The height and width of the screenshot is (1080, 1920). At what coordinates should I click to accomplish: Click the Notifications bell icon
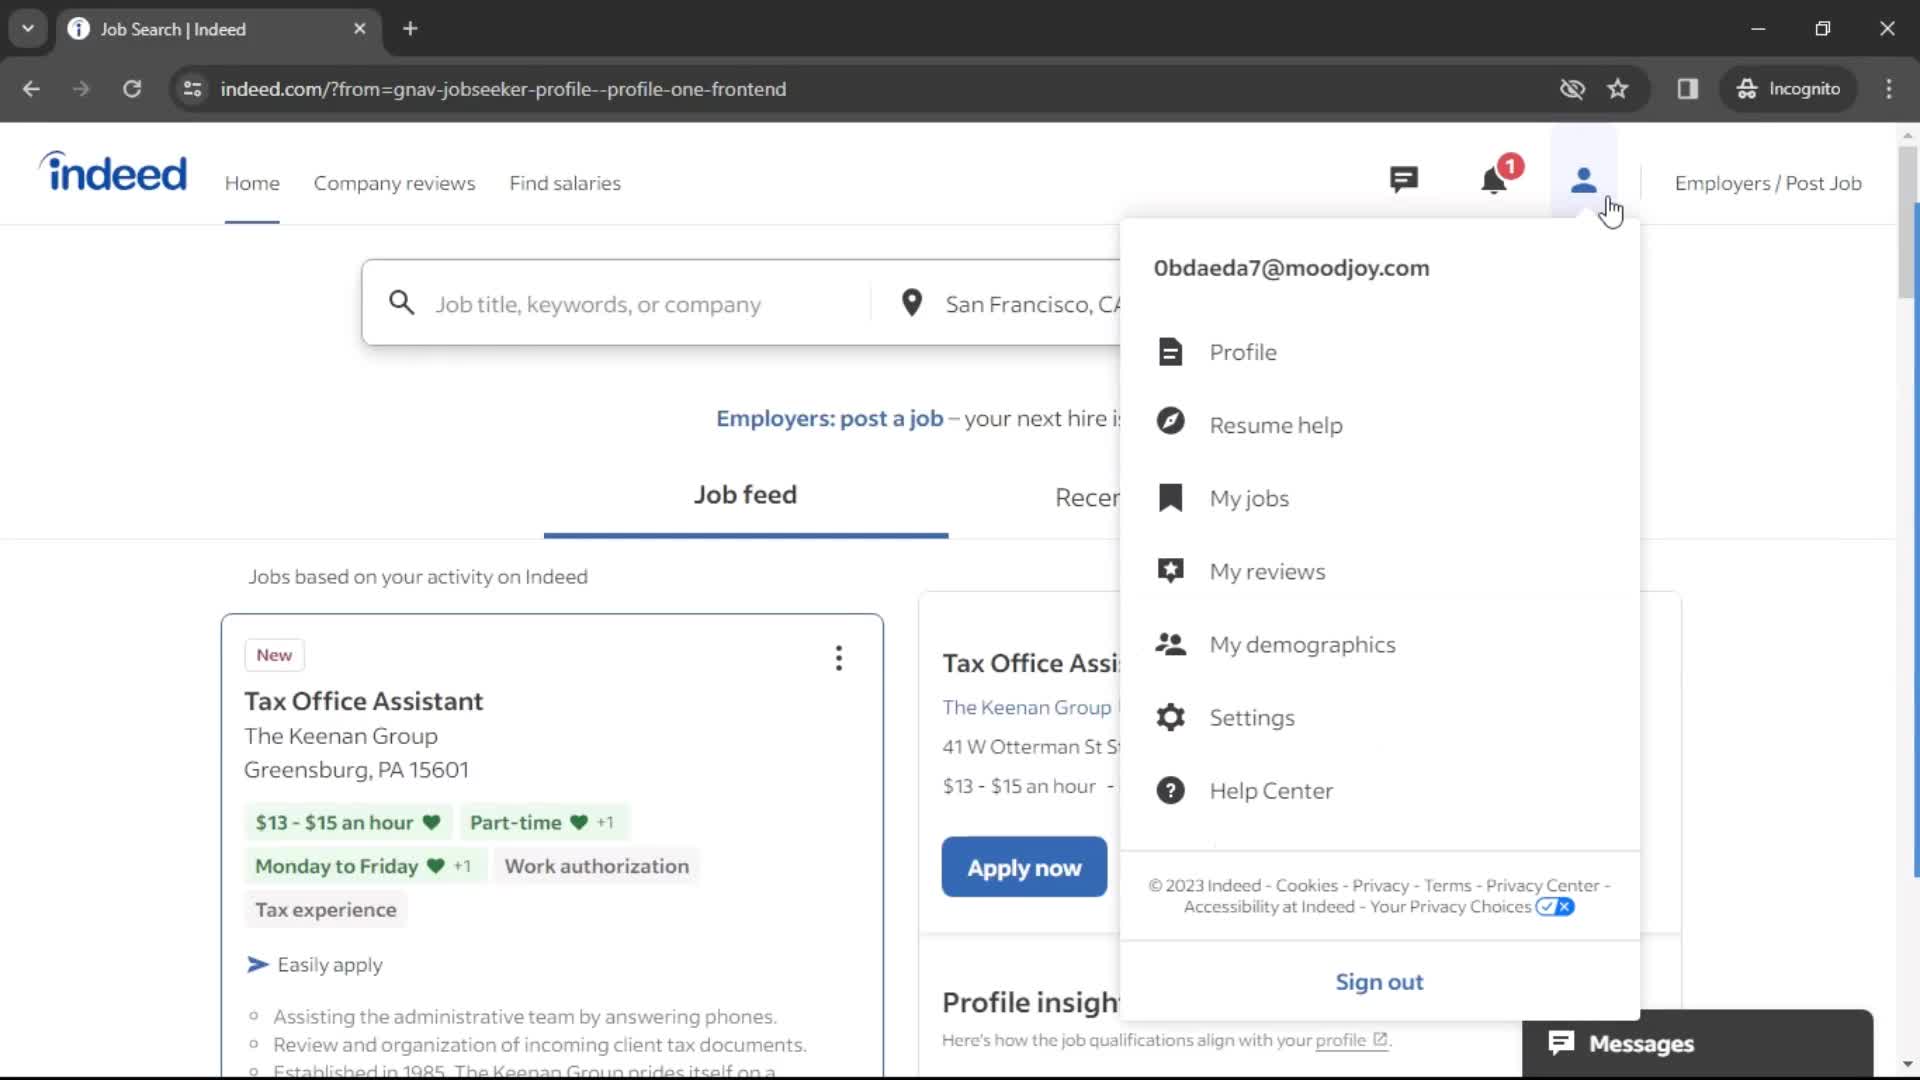click(x=1493, y=182)
